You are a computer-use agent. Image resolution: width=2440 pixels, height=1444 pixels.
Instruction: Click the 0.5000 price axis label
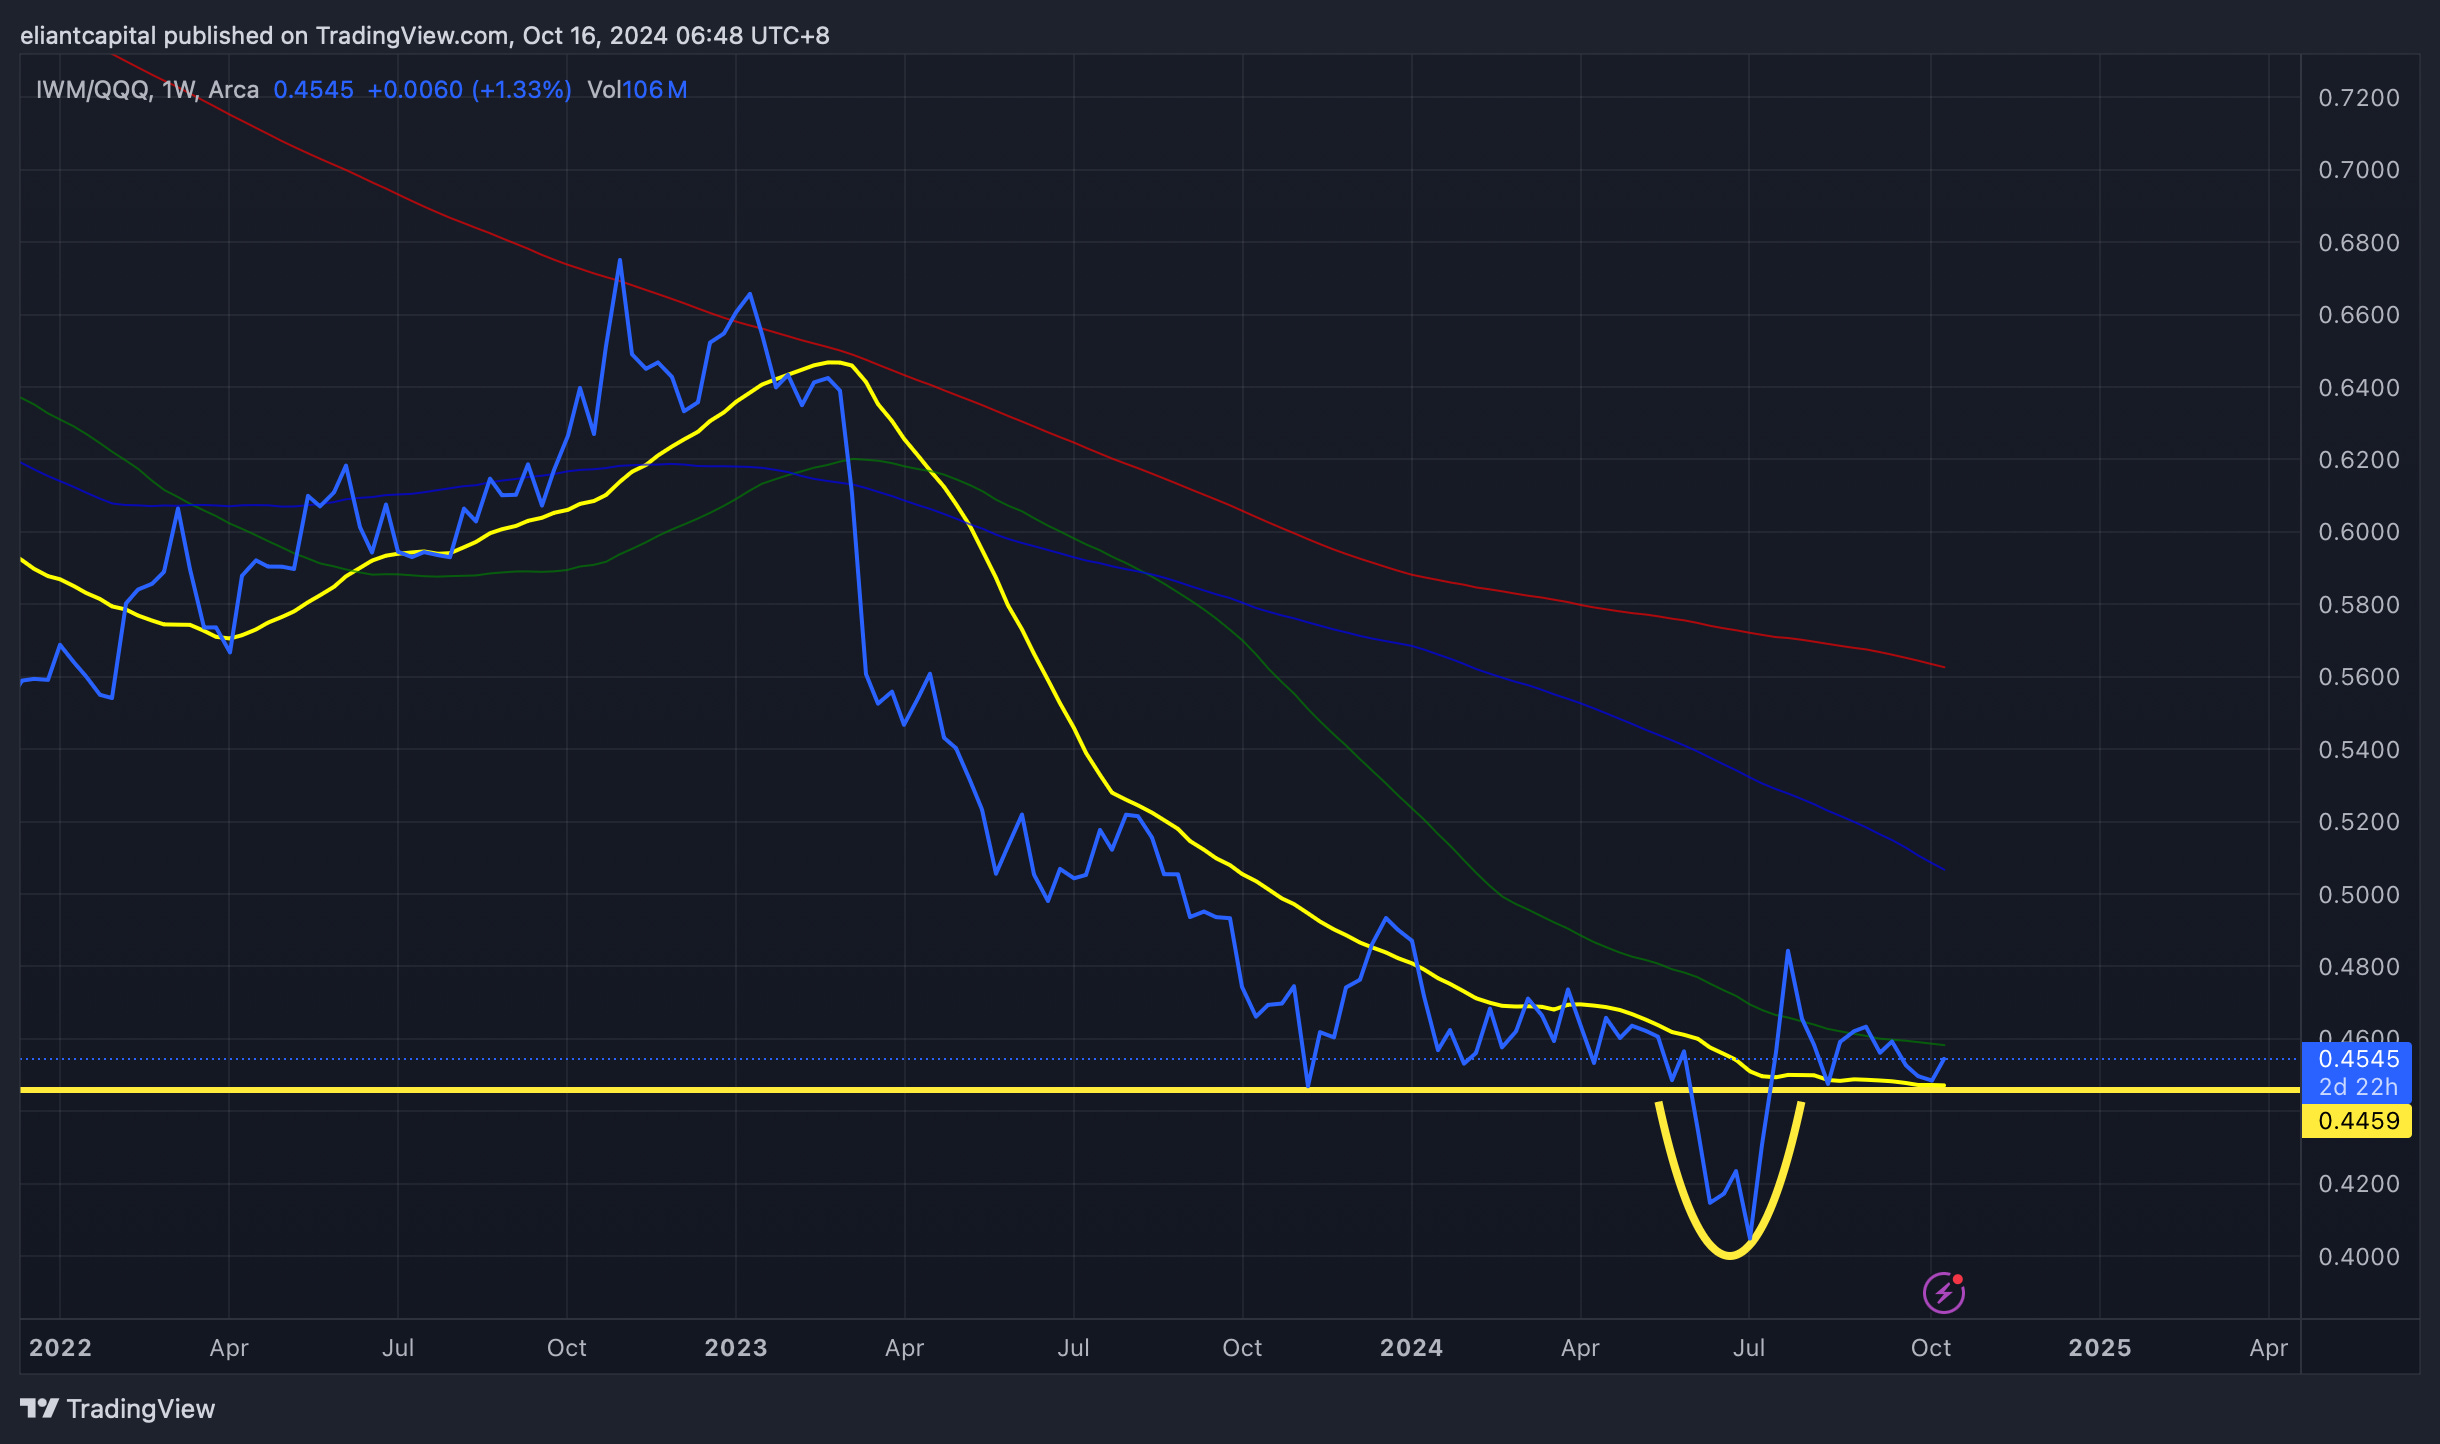tap(2358, 895)
